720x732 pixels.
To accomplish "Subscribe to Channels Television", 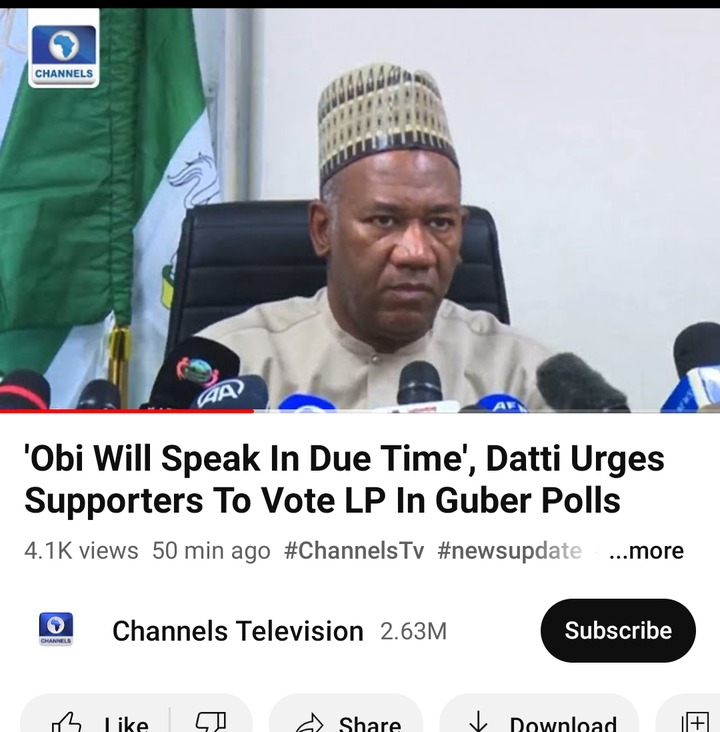I will coord(618,630).
